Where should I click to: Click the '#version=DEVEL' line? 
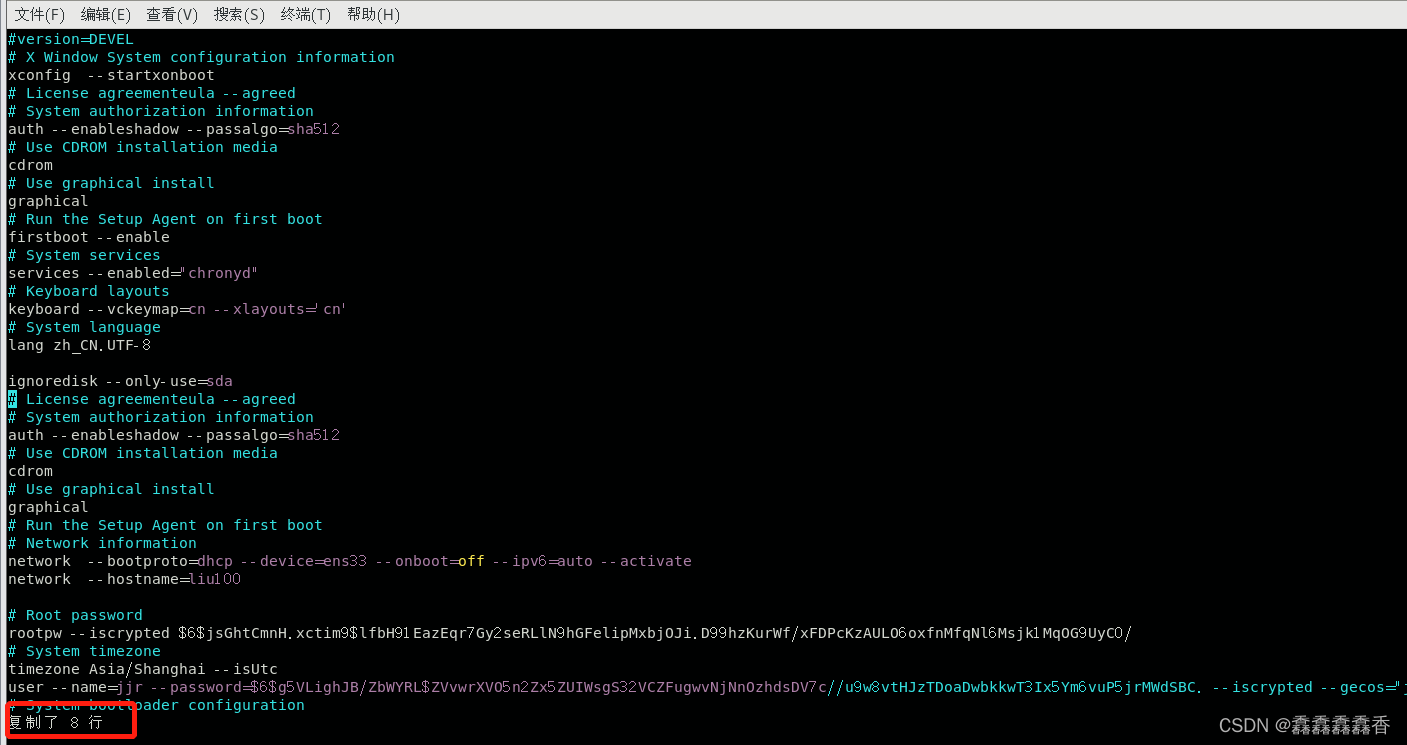click(70, 39)
